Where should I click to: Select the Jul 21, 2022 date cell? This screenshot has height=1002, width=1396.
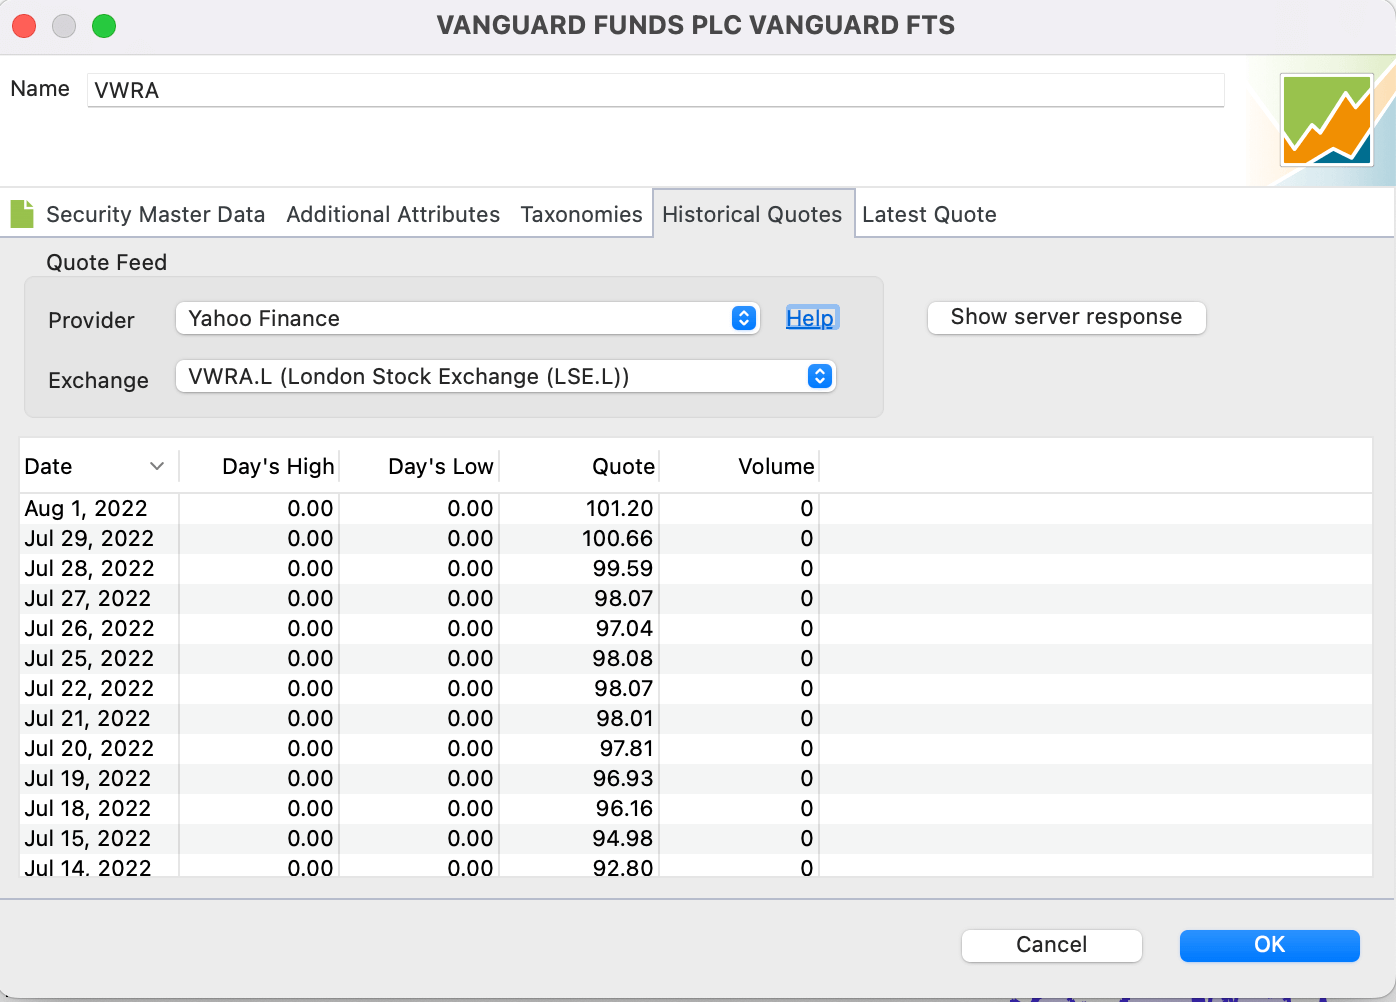pyautogui.click(x=87, y=718)
